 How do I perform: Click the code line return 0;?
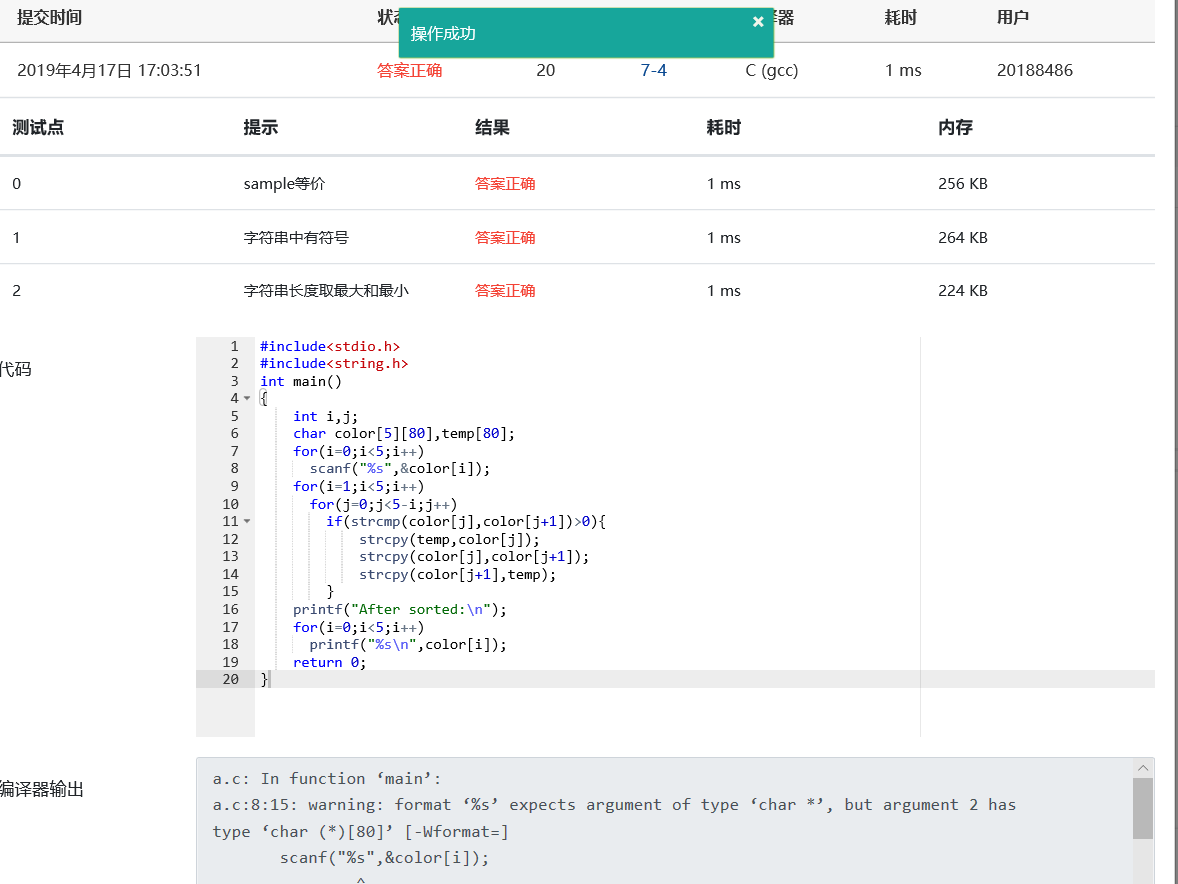tap(330, 662)
